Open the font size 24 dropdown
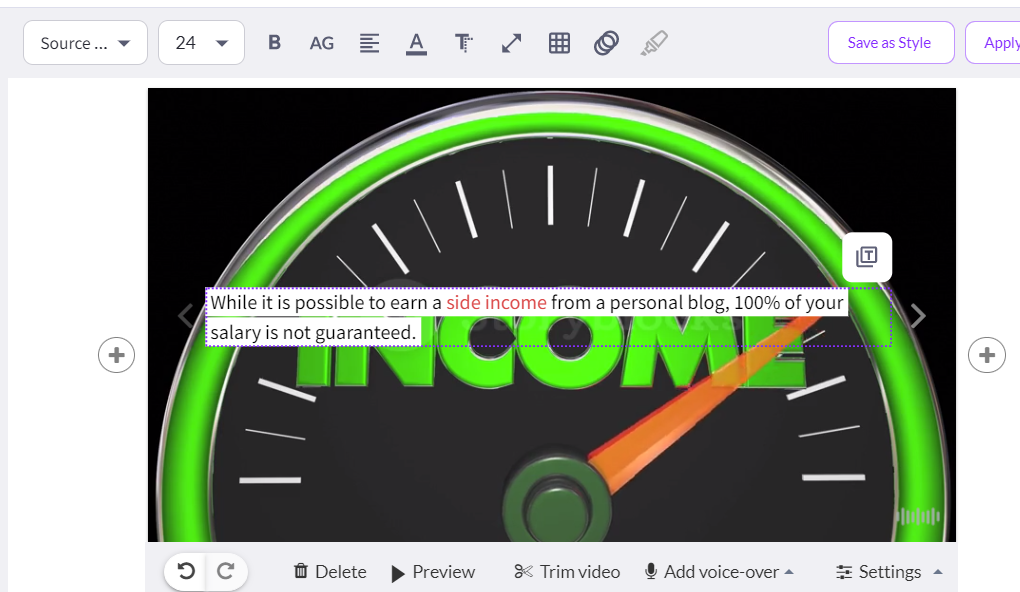Screen dimensions: 1020x592 coord(201,43)
